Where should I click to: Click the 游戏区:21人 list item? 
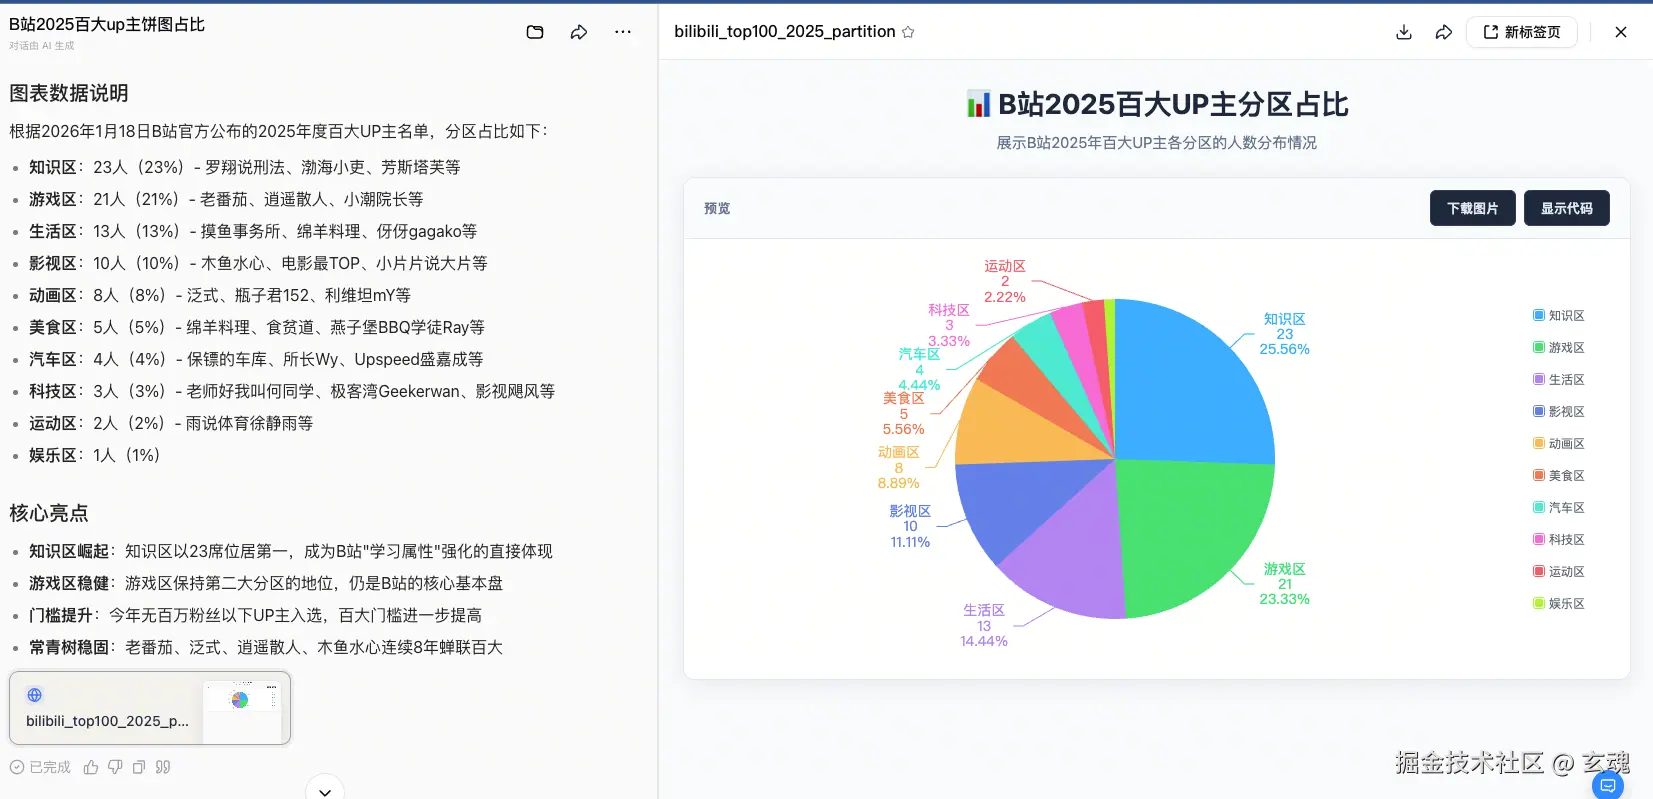(226, 199)
